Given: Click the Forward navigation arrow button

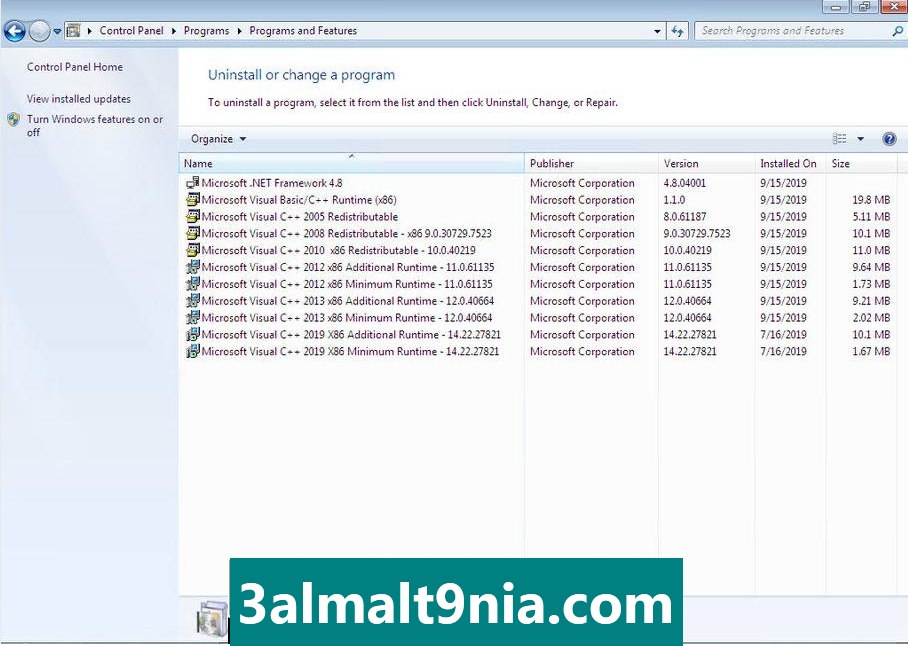Looking at the screenshot, I should pos(39,31).
